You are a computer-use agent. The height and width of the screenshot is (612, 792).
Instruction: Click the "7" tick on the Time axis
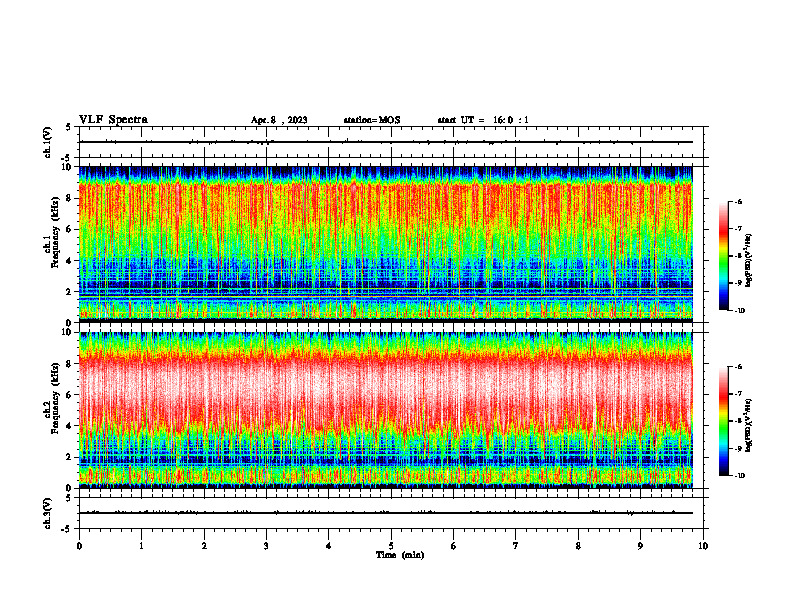pos(516,546)
